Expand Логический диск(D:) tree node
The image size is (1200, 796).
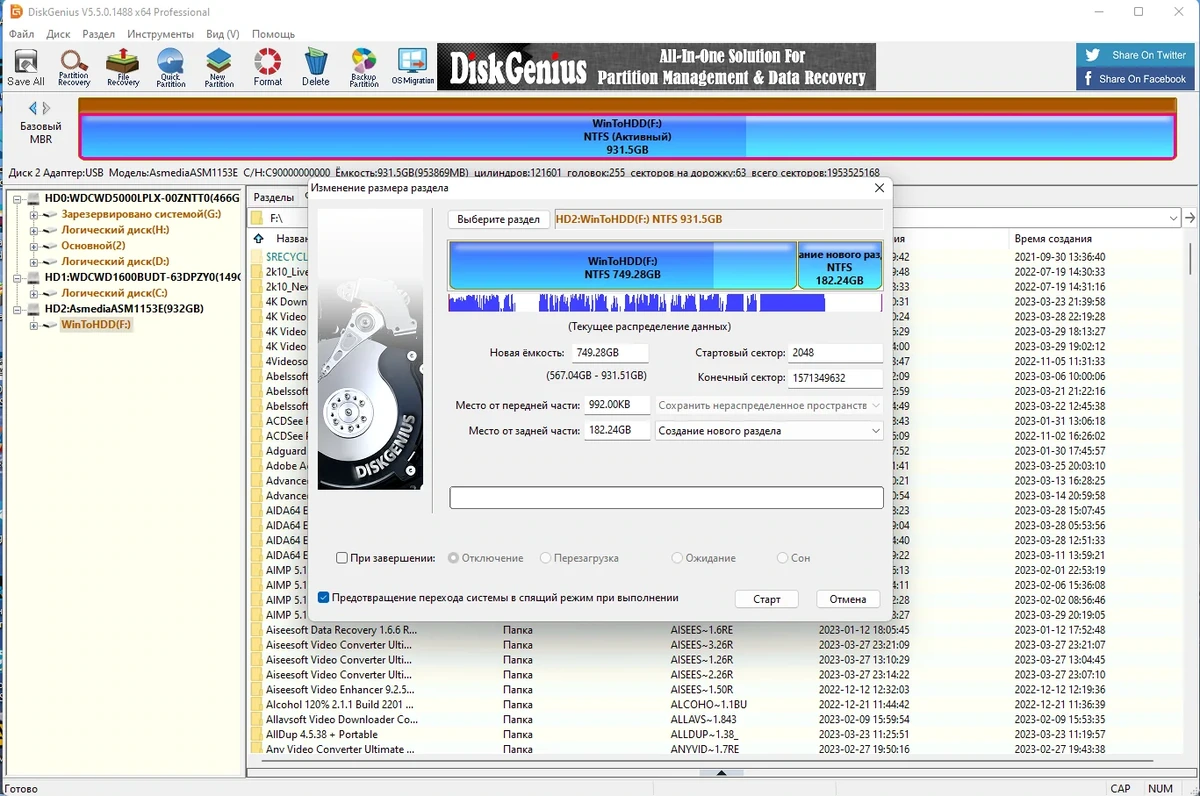click(34, 262)
